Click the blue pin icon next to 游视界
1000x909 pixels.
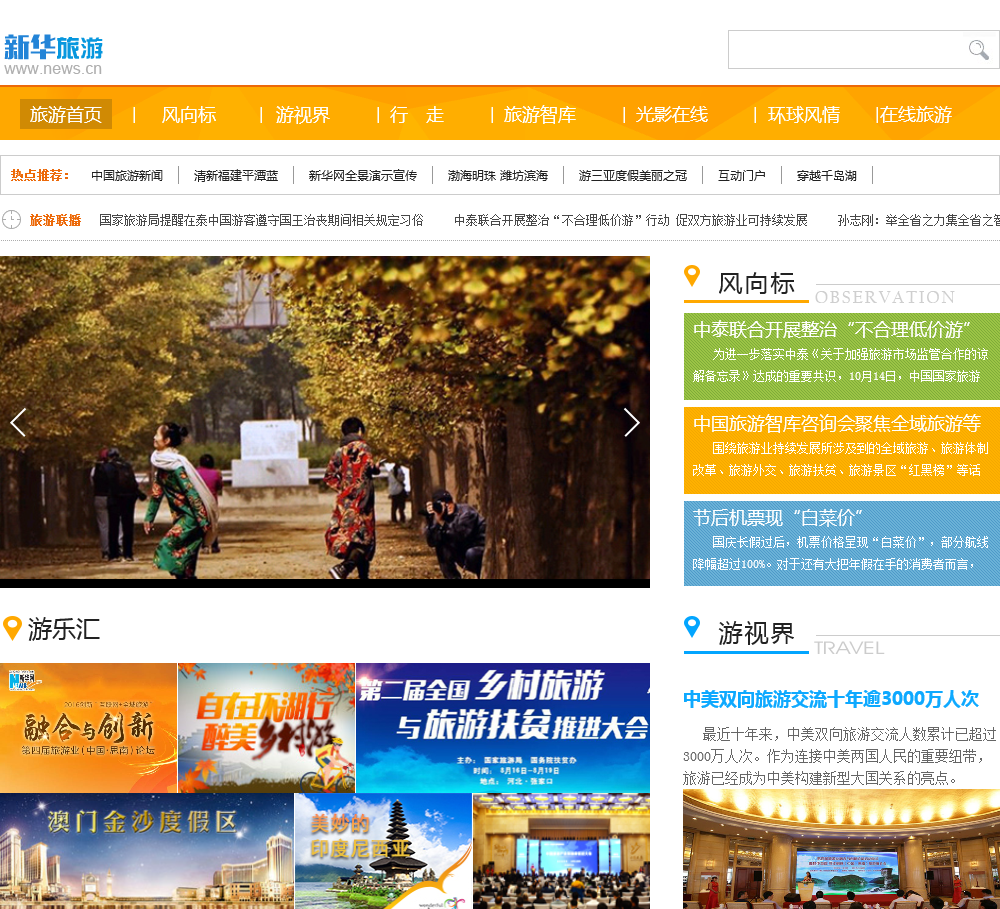click(692, 626)
